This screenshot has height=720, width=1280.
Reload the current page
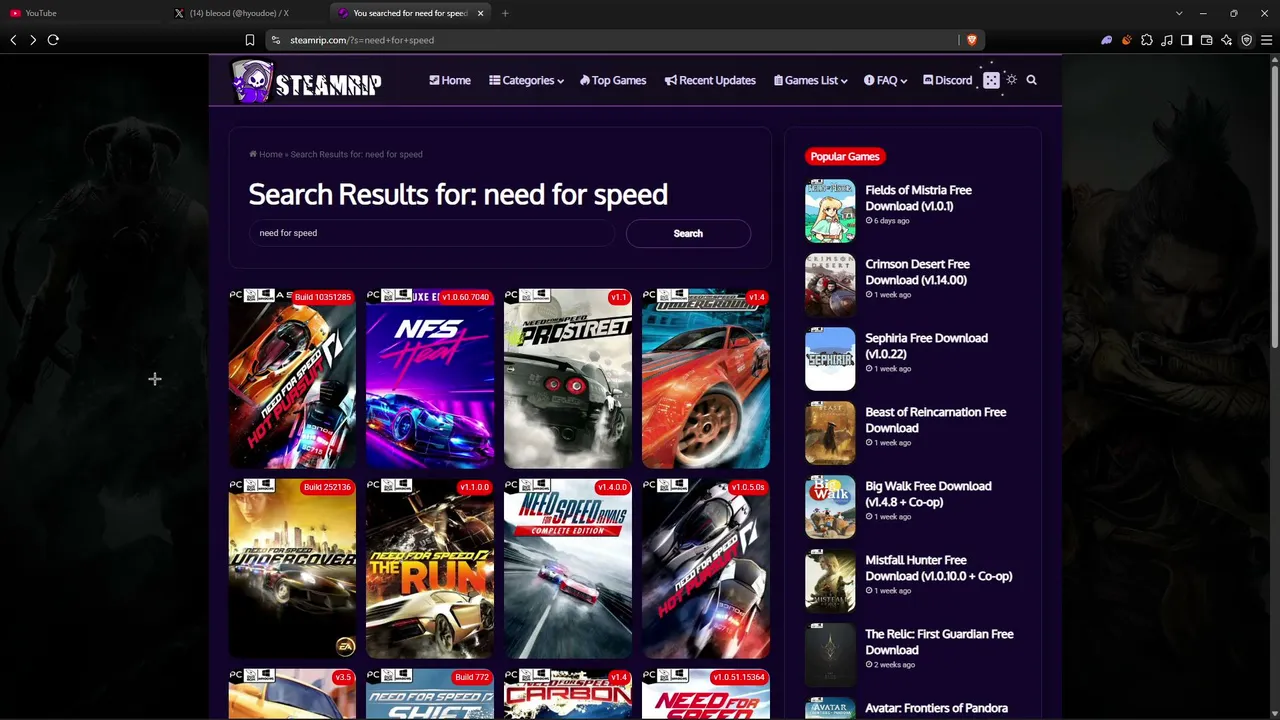point(53,40)
